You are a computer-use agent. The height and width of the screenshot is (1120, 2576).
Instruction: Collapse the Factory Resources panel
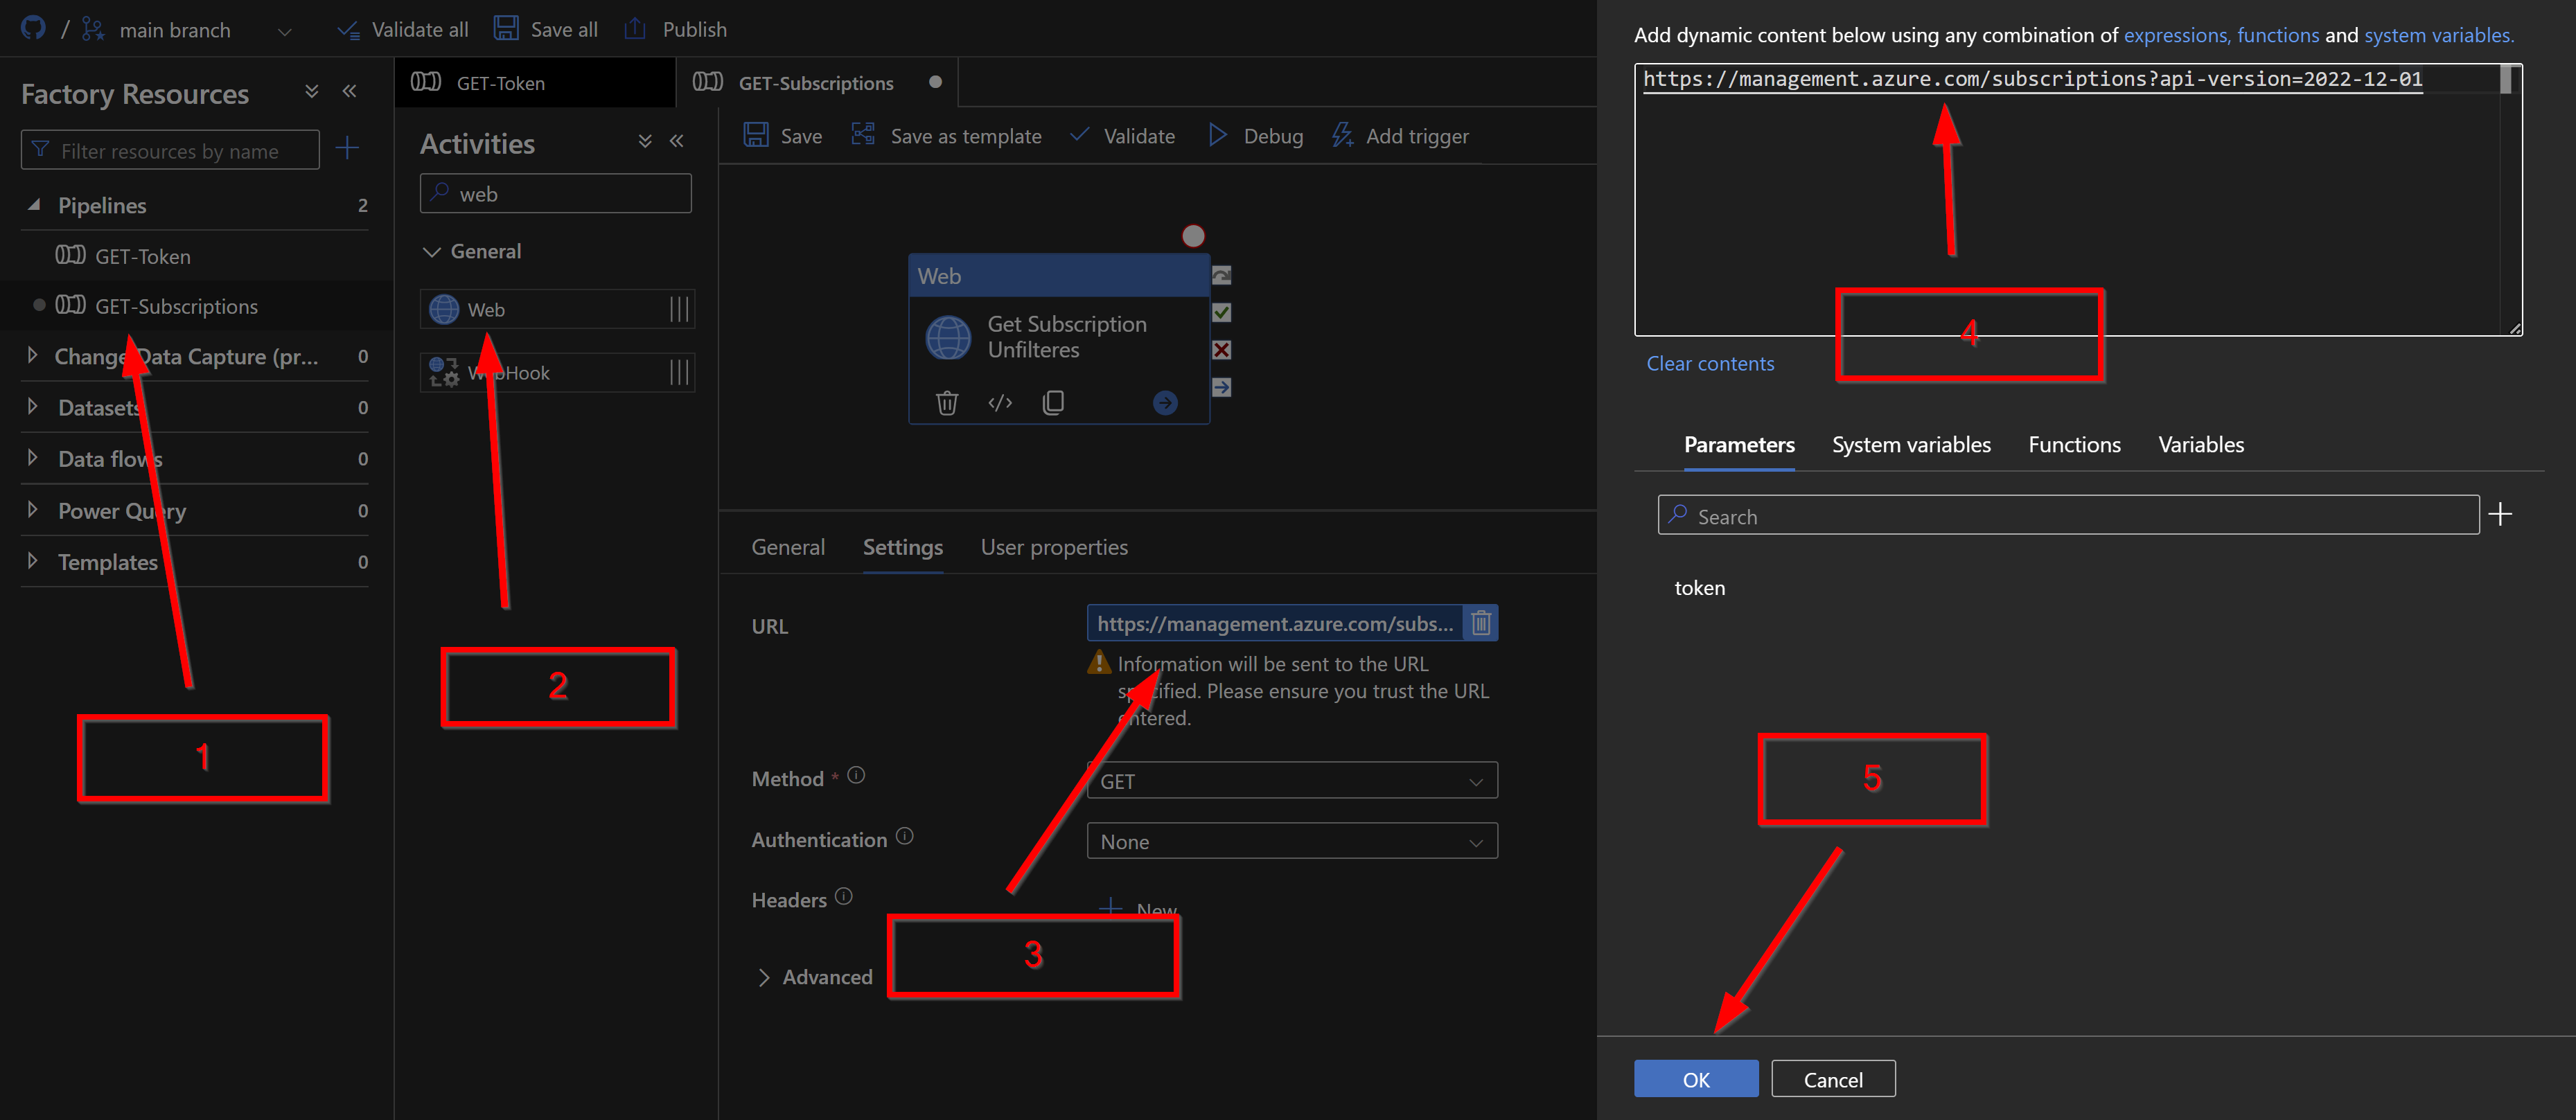349,92
